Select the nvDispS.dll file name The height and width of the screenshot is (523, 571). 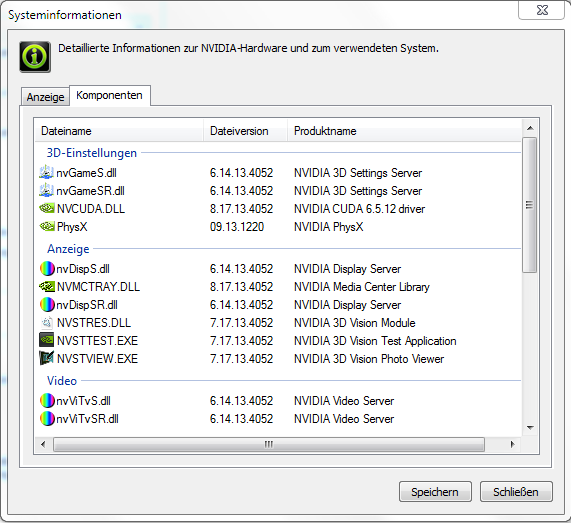[83, 269]
